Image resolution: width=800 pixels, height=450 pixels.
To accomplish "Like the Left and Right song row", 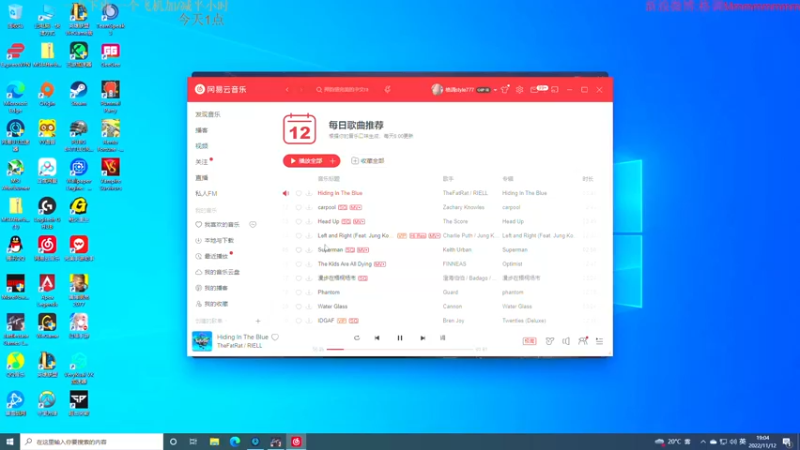I will tap(299, 236).
